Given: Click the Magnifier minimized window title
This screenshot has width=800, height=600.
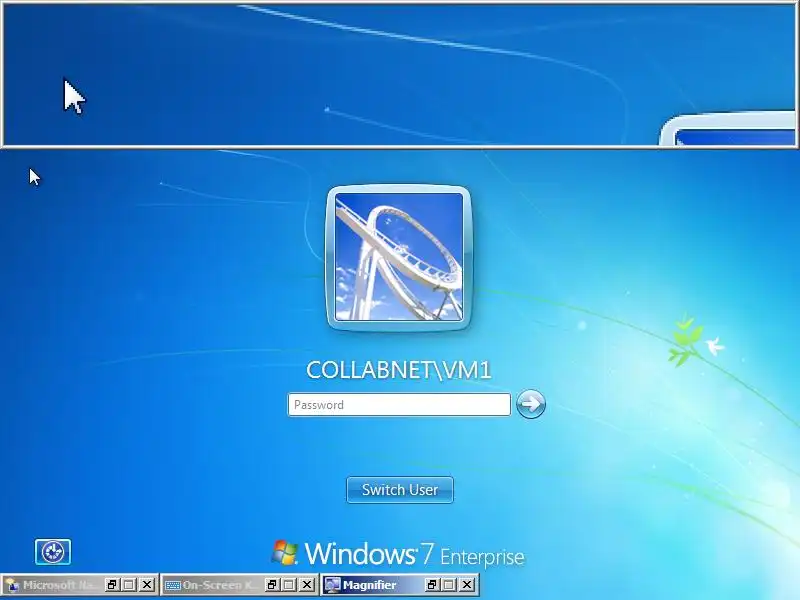Looking at the screenshot, I should pyautogui.click(x=369, y=585).
